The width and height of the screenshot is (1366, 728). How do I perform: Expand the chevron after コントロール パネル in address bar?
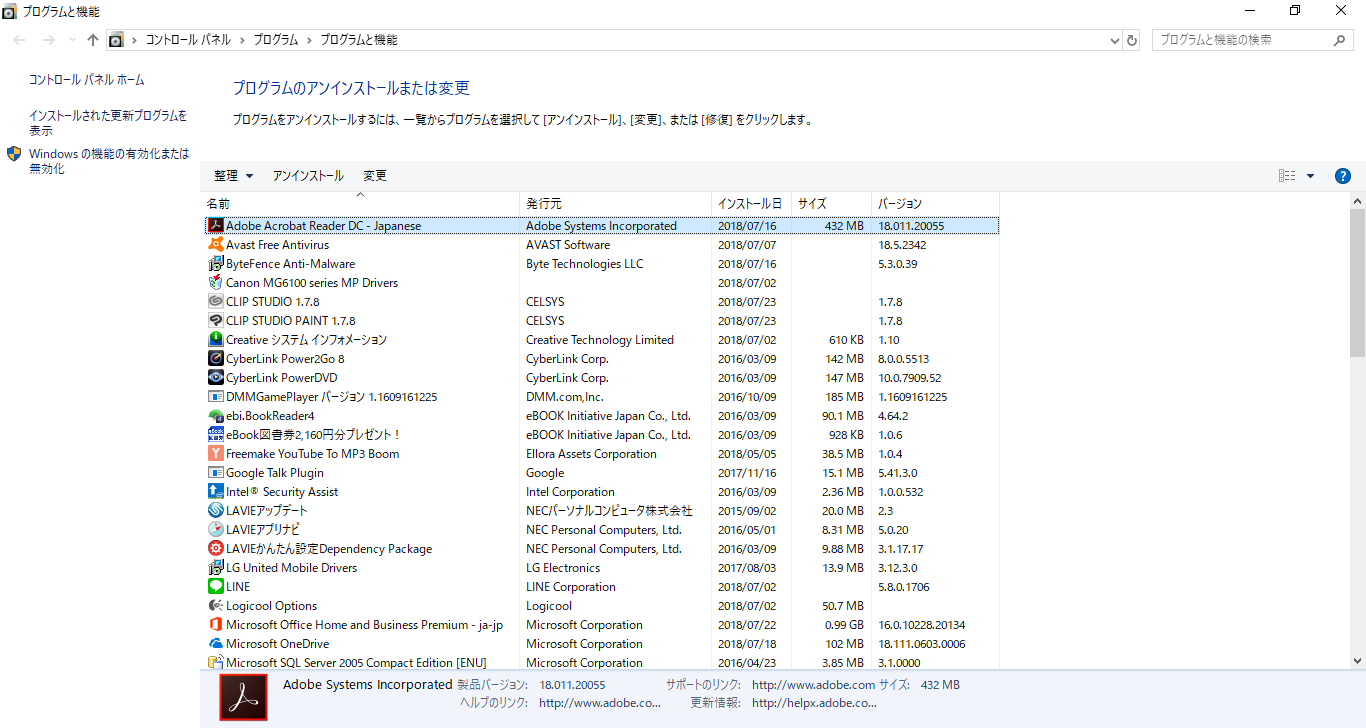(240, 40)
